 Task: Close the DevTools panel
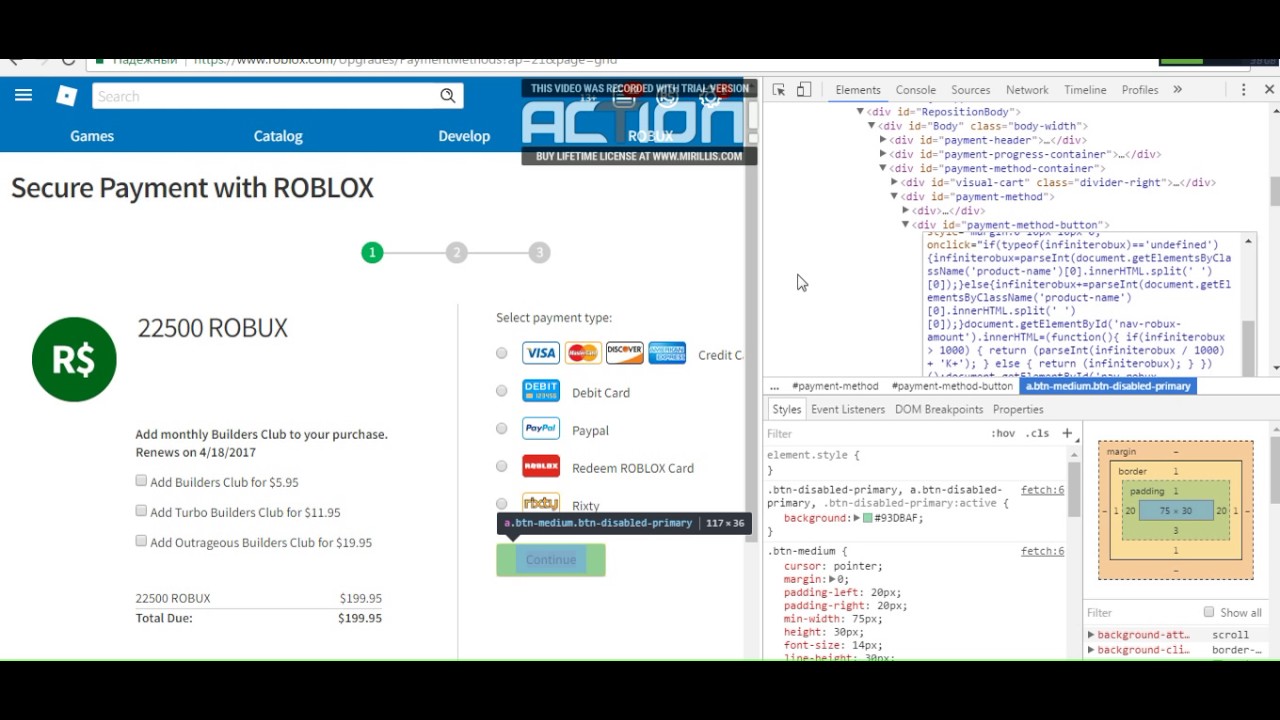pyautogui.click(x=1269, y=89)
